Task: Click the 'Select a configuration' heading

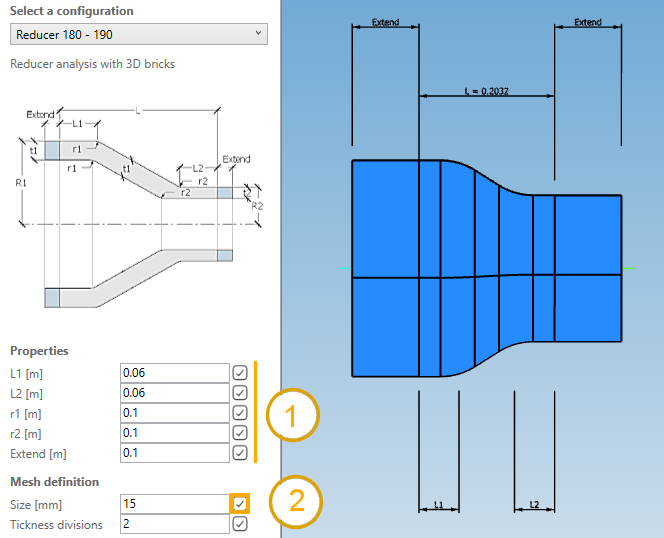Action: click(72, 11)
